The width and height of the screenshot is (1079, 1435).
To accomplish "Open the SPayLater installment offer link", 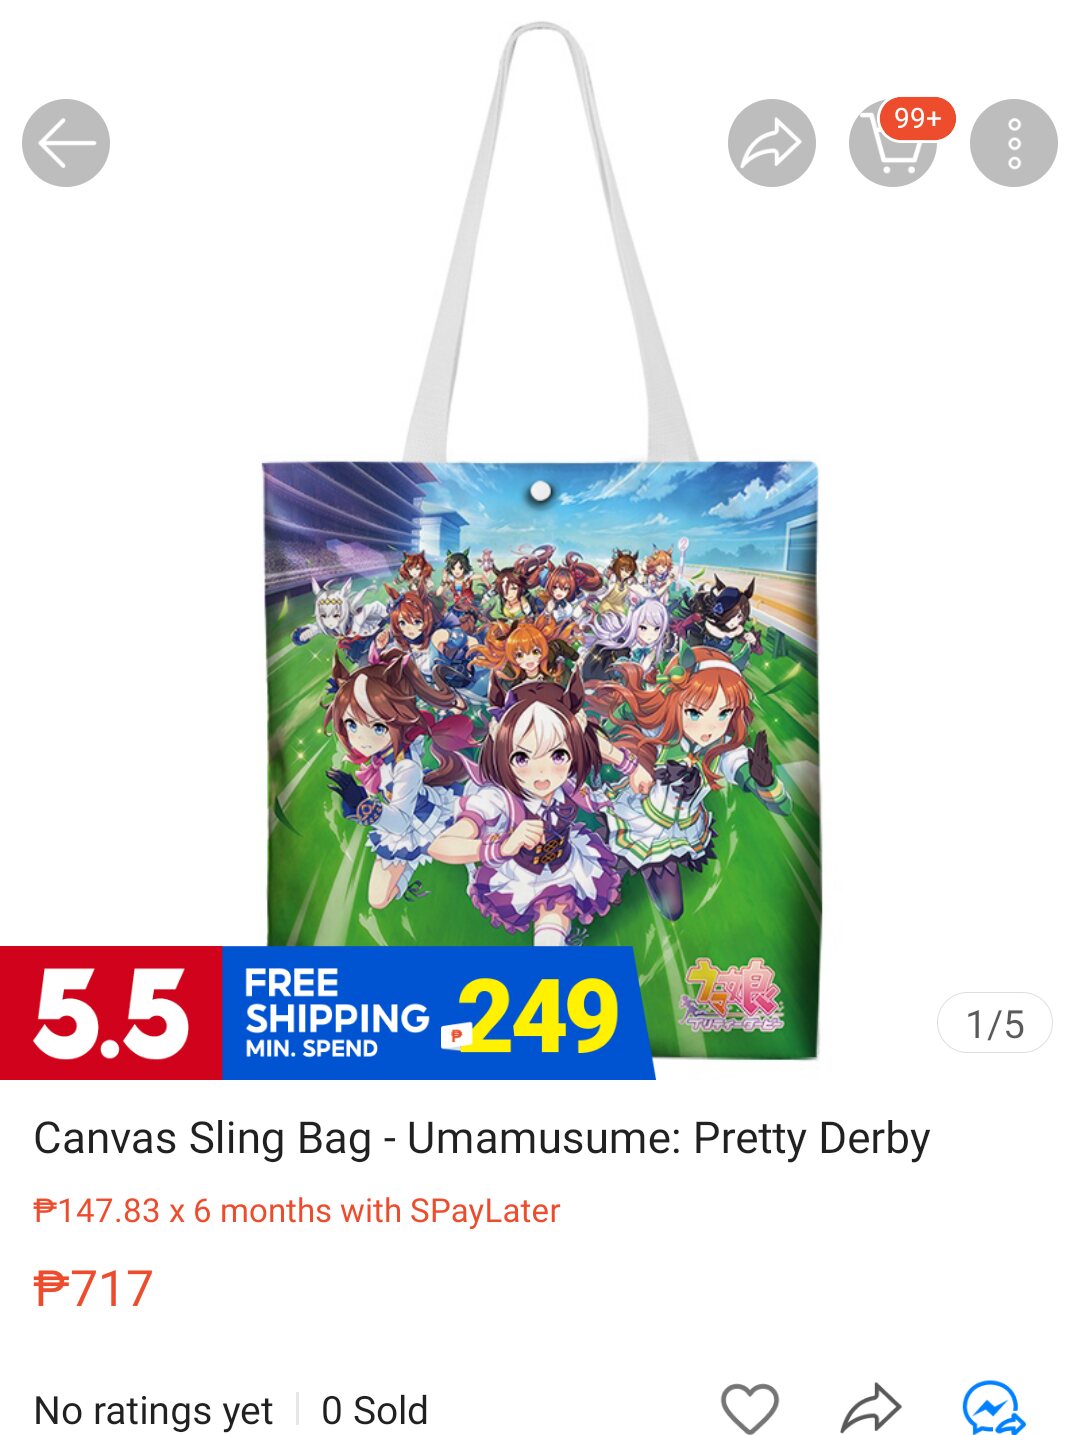I will pyautogui.click(x=297, y=1211).
